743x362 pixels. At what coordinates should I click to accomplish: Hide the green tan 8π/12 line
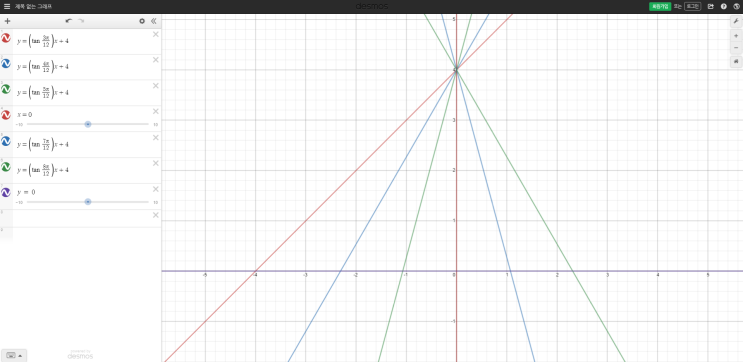[x=6, y=167]
